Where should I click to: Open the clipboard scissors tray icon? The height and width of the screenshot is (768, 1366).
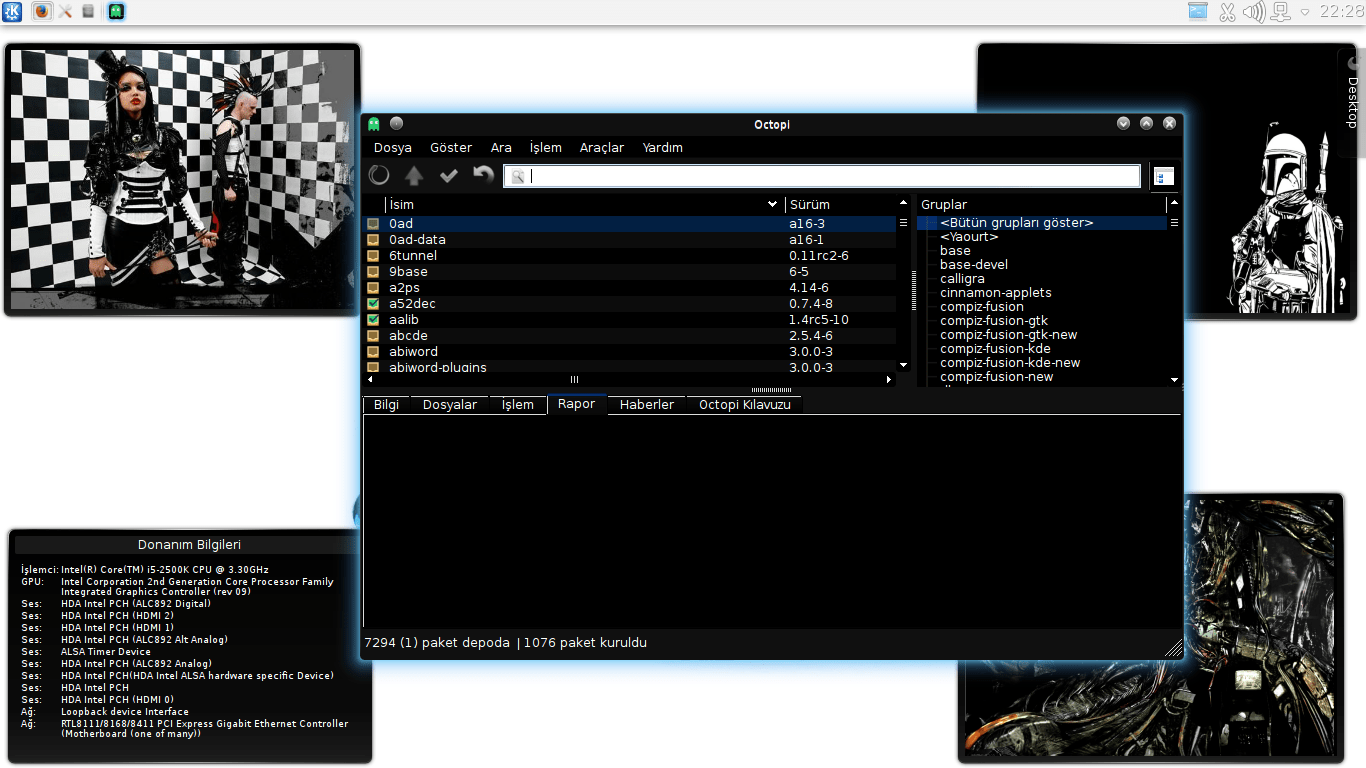point(1227,12)
